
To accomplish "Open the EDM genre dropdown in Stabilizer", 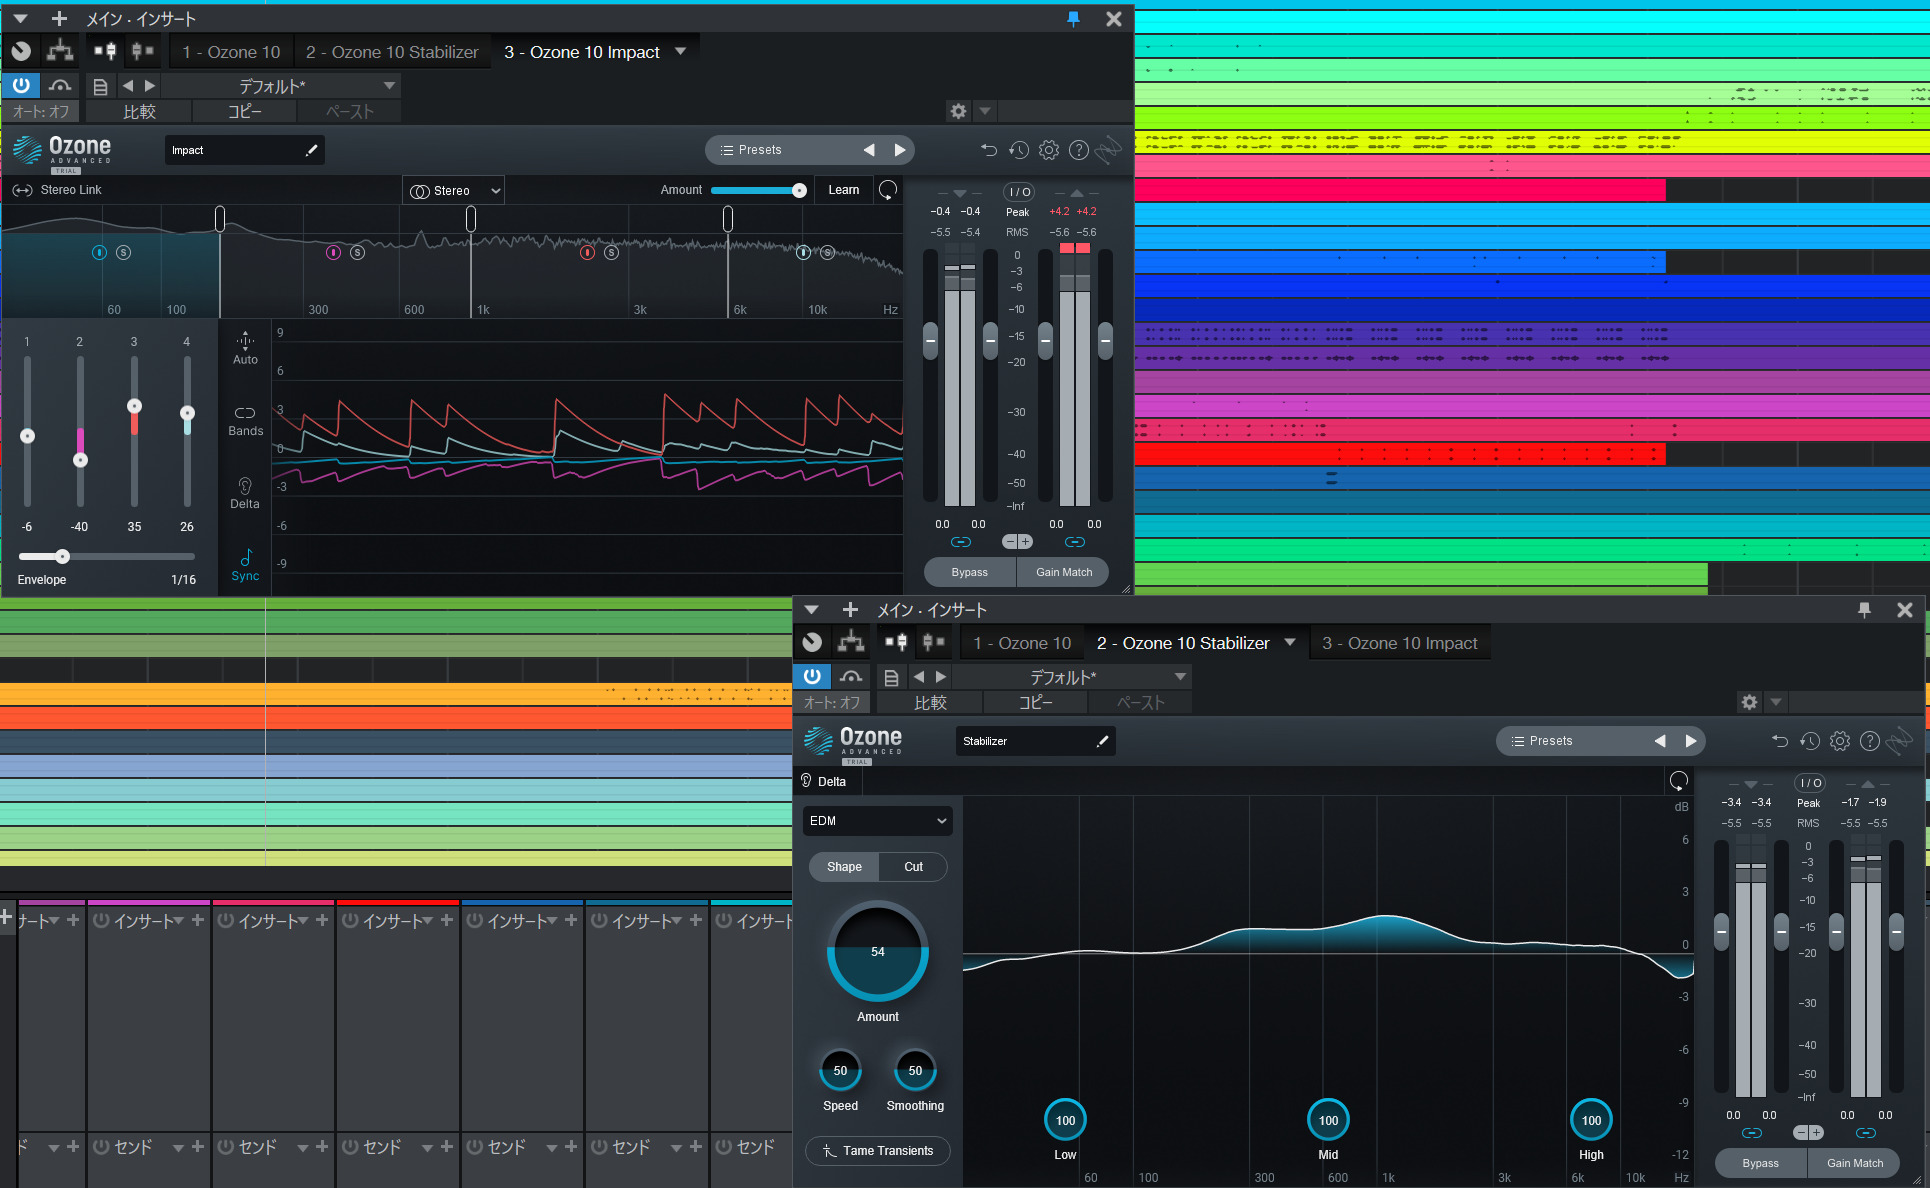I will tap(877, 821).
